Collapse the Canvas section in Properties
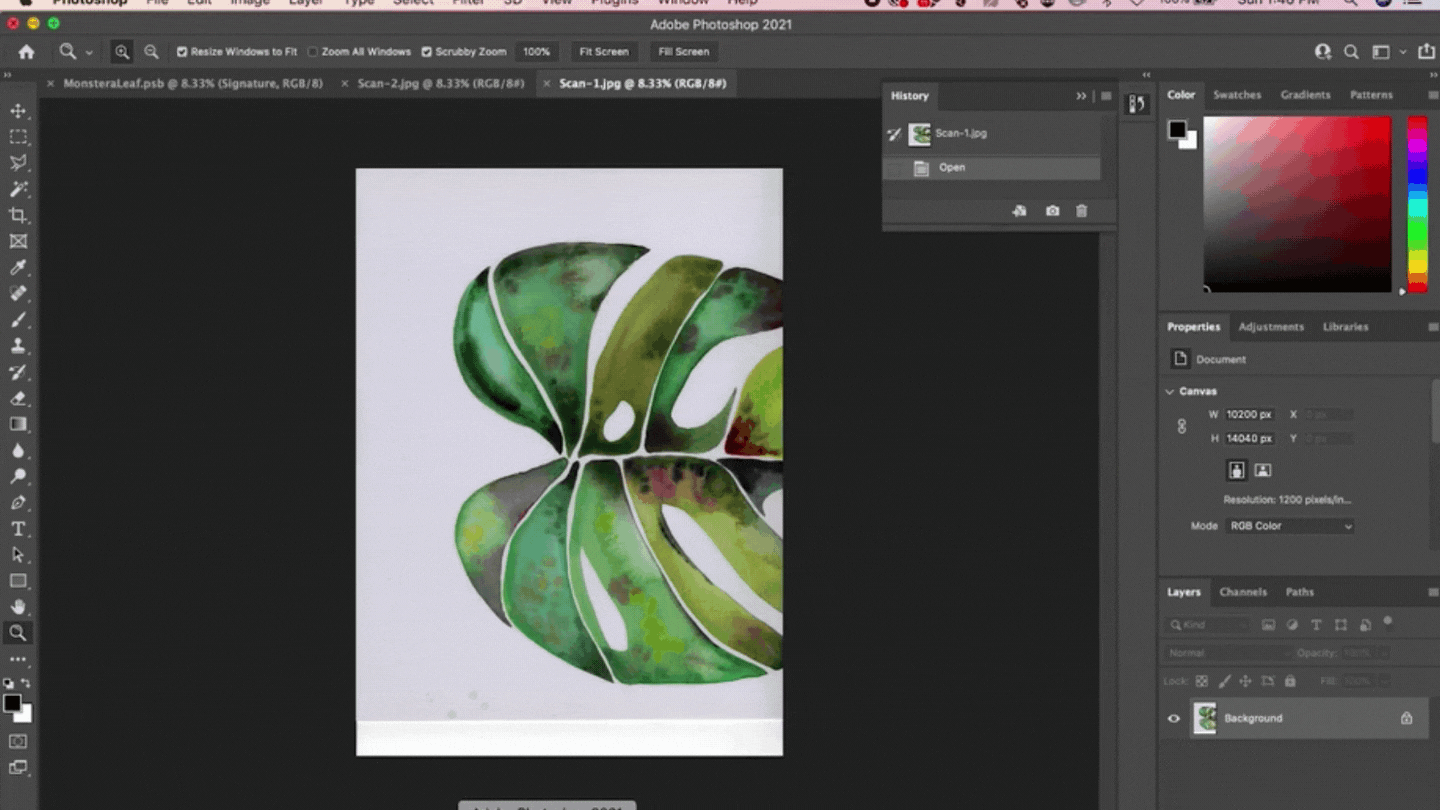Screen dimensions: 1440x810 (x=1170, y=391)
